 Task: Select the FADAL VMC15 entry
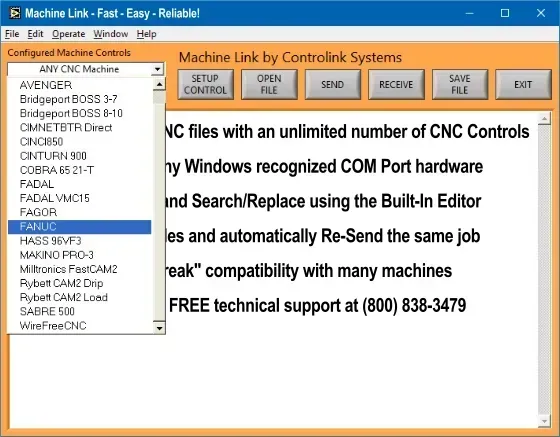pyautogui.click(x=79, y=198)
